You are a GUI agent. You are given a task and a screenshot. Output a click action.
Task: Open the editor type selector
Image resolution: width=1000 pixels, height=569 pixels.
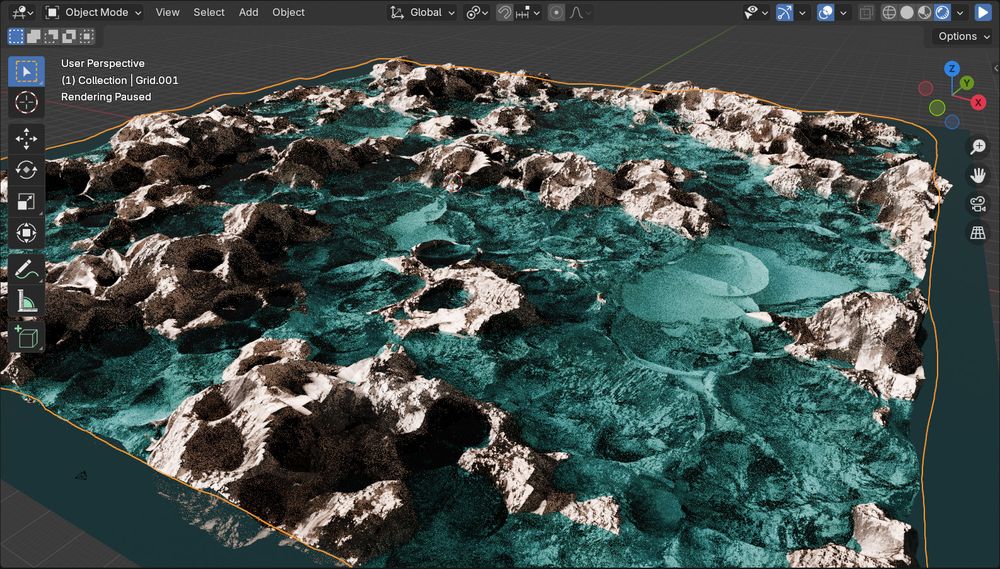[x=22, y=12]
